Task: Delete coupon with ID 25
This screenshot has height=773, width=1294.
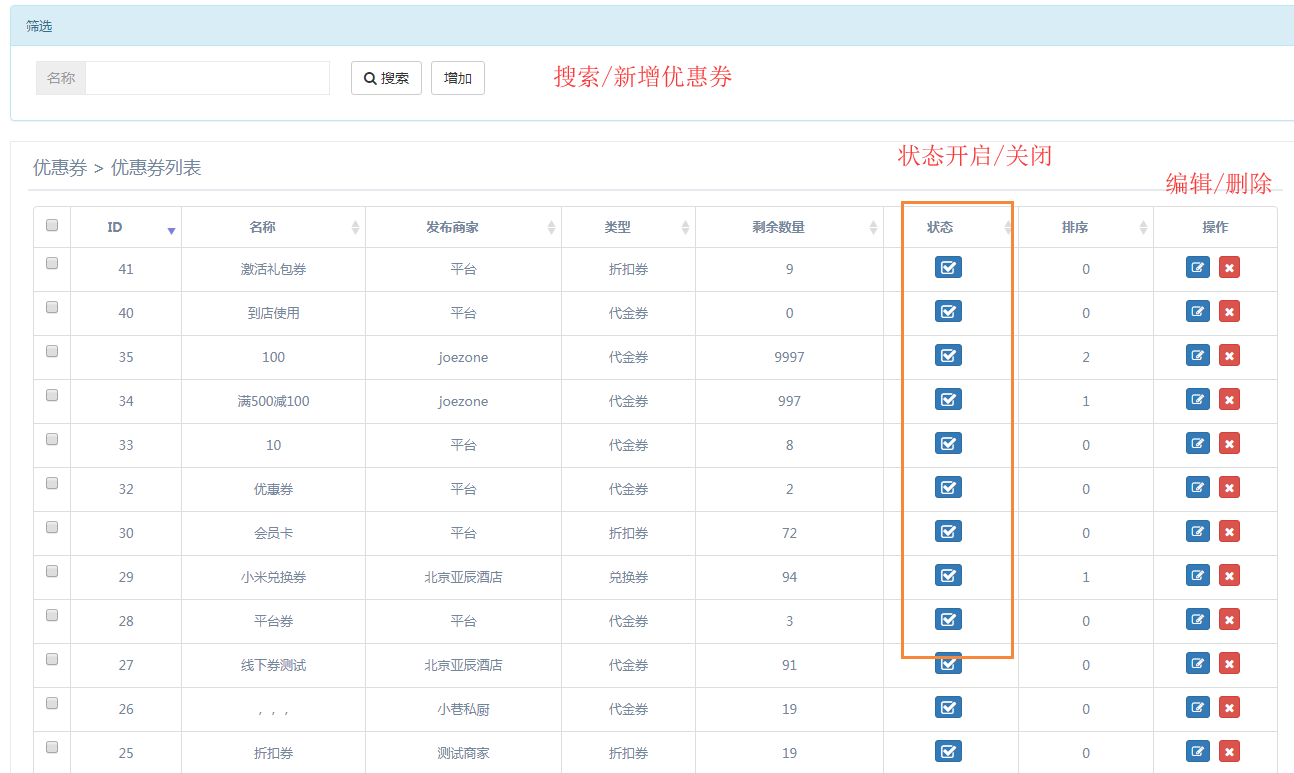Action: pos(1229,751)
